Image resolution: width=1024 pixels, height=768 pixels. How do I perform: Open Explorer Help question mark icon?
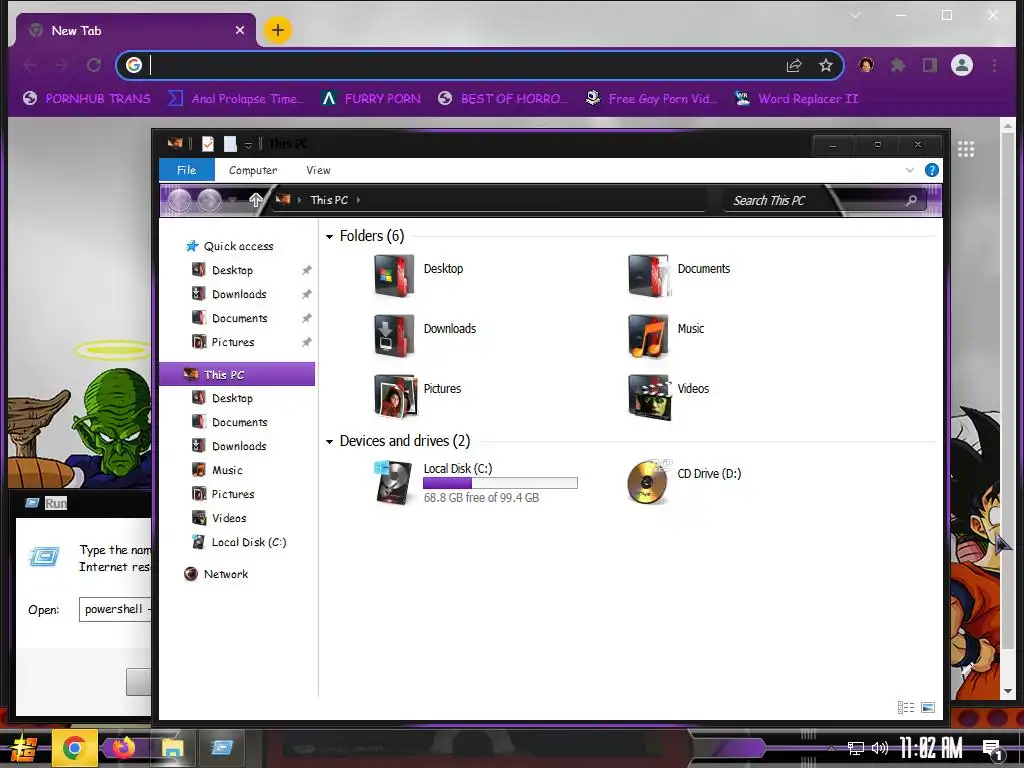click(932, 170)
